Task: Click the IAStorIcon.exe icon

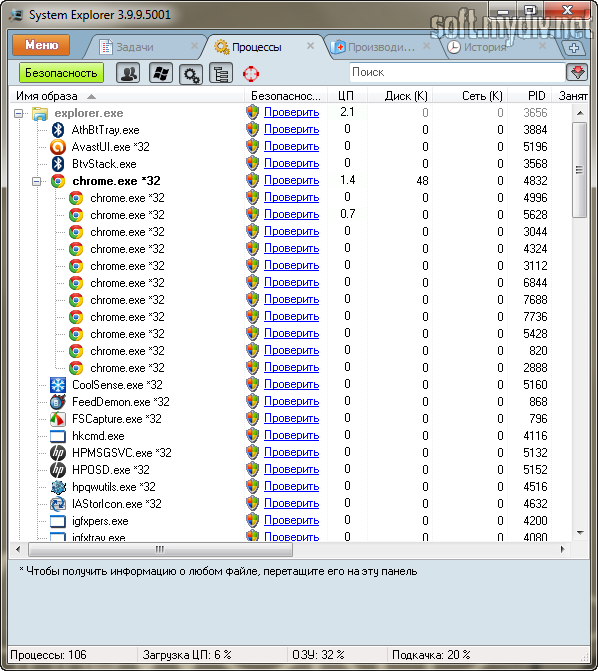Action: (x=58, y=504)
